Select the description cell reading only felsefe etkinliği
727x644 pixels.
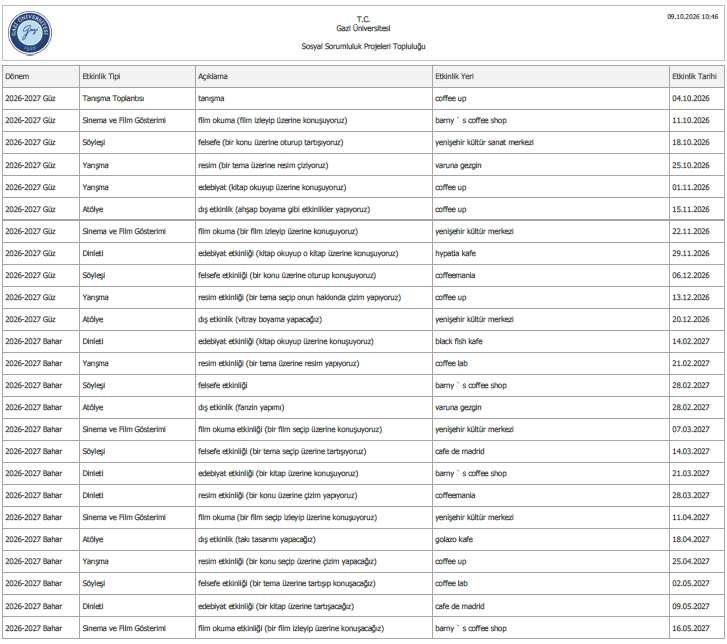(x=314, y=385)
